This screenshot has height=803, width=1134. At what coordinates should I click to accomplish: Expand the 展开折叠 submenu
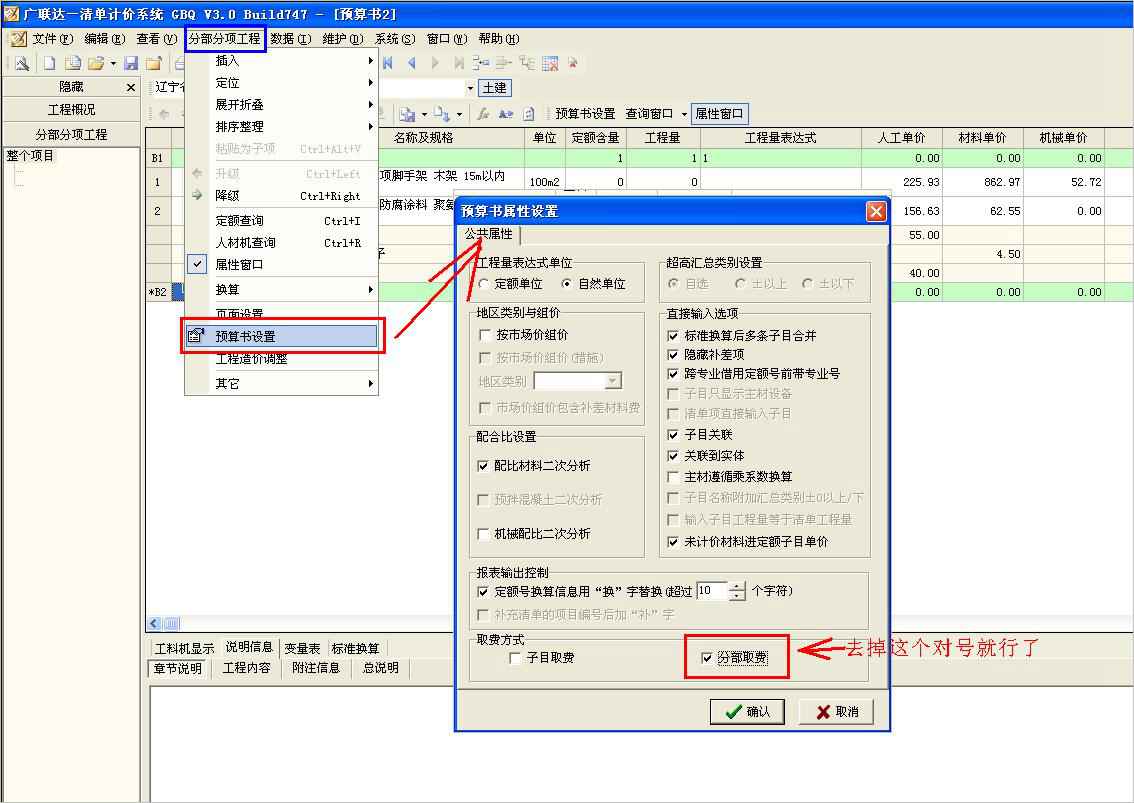[282, 105]
